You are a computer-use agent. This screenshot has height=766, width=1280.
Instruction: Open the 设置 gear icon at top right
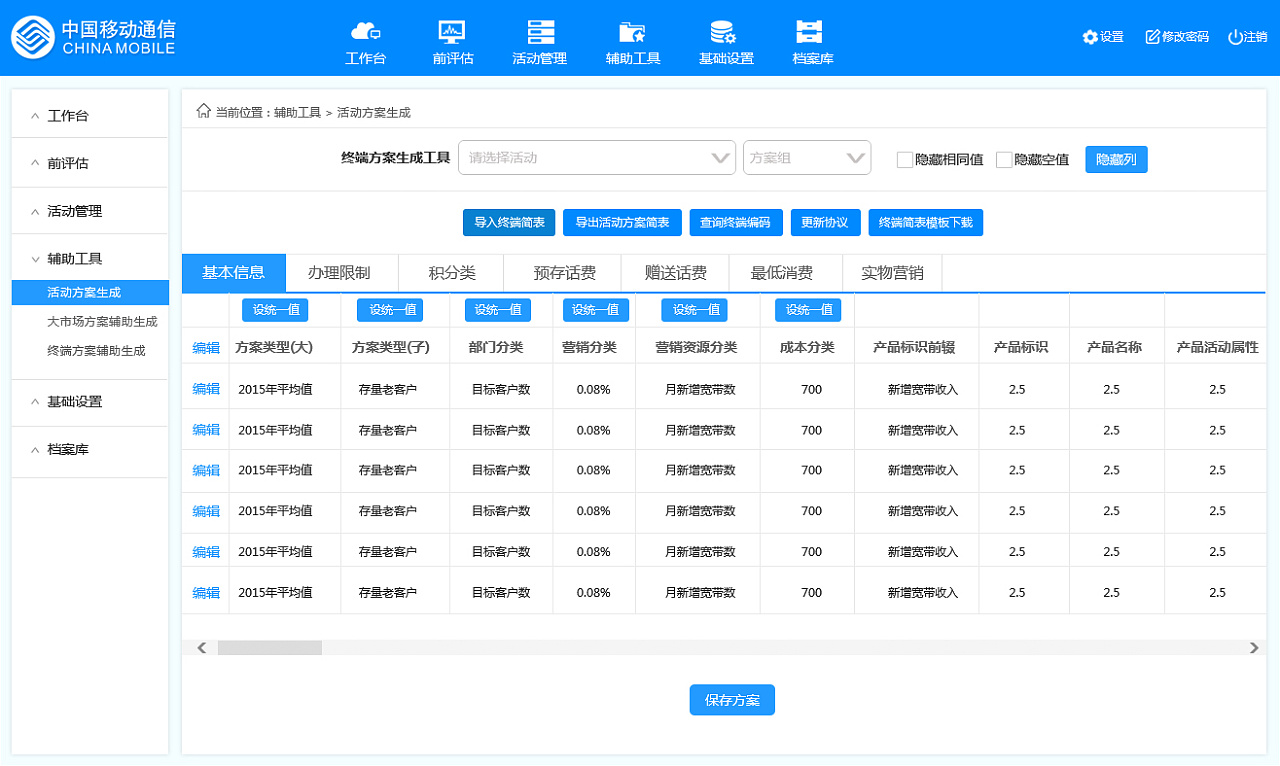(x=1090, y=36)
